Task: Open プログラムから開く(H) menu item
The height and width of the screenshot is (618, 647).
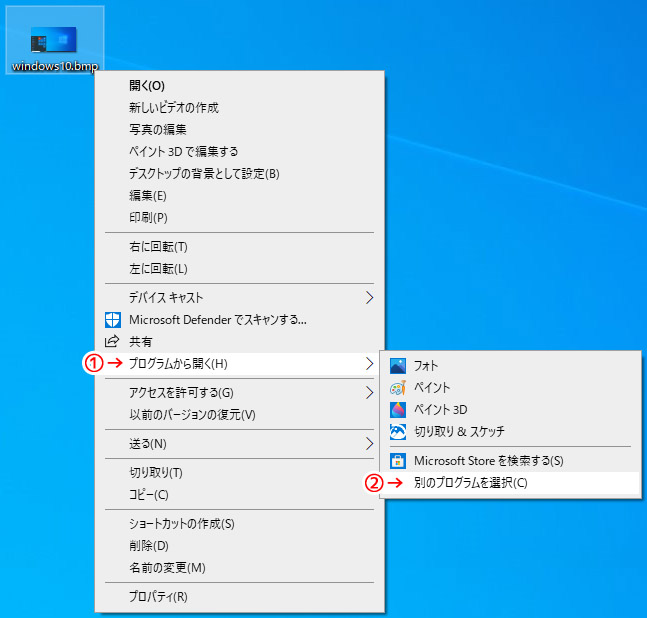Action: [x=239, y=363]
